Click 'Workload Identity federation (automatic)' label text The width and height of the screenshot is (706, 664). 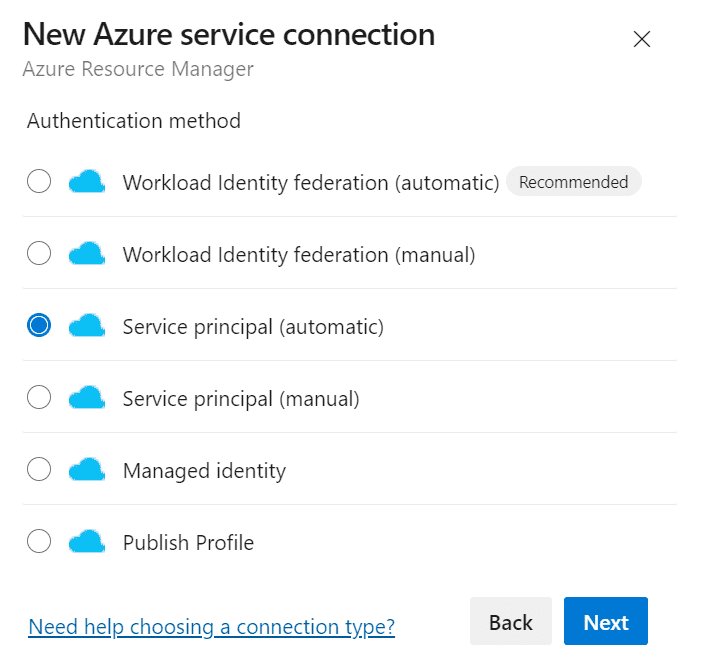tap(311, 183)
